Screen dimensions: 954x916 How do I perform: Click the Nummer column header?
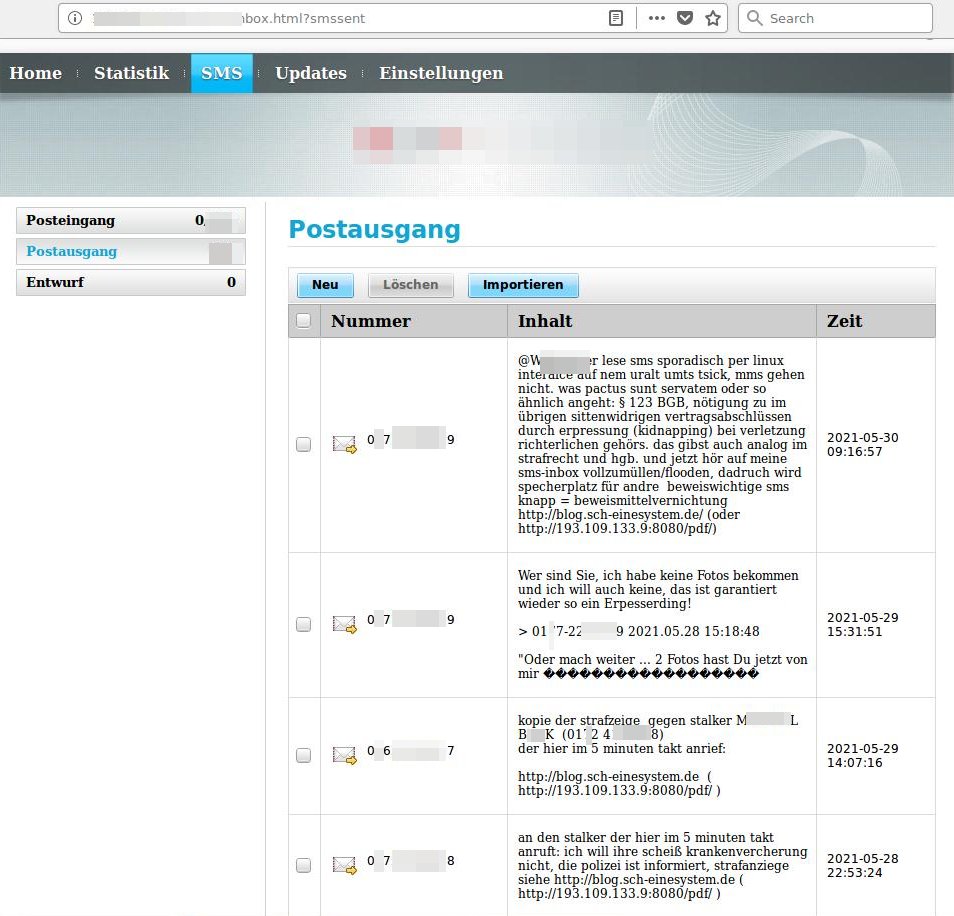(x=414, y=321)
